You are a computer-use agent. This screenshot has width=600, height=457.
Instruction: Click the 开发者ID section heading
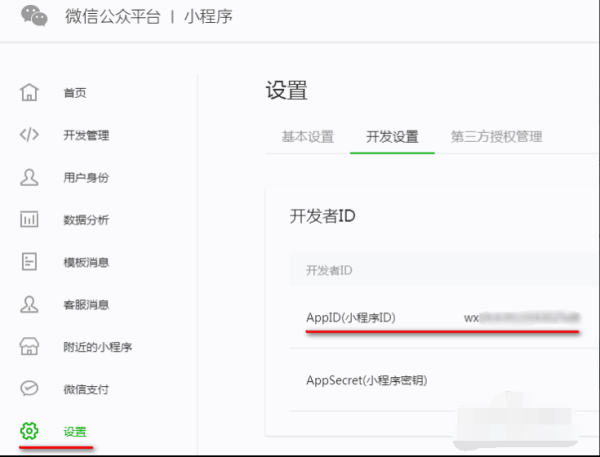click(323, 216)
